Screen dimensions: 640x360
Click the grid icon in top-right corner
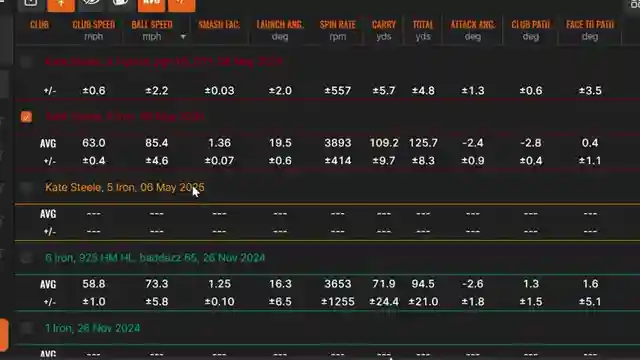coord(635,4)
